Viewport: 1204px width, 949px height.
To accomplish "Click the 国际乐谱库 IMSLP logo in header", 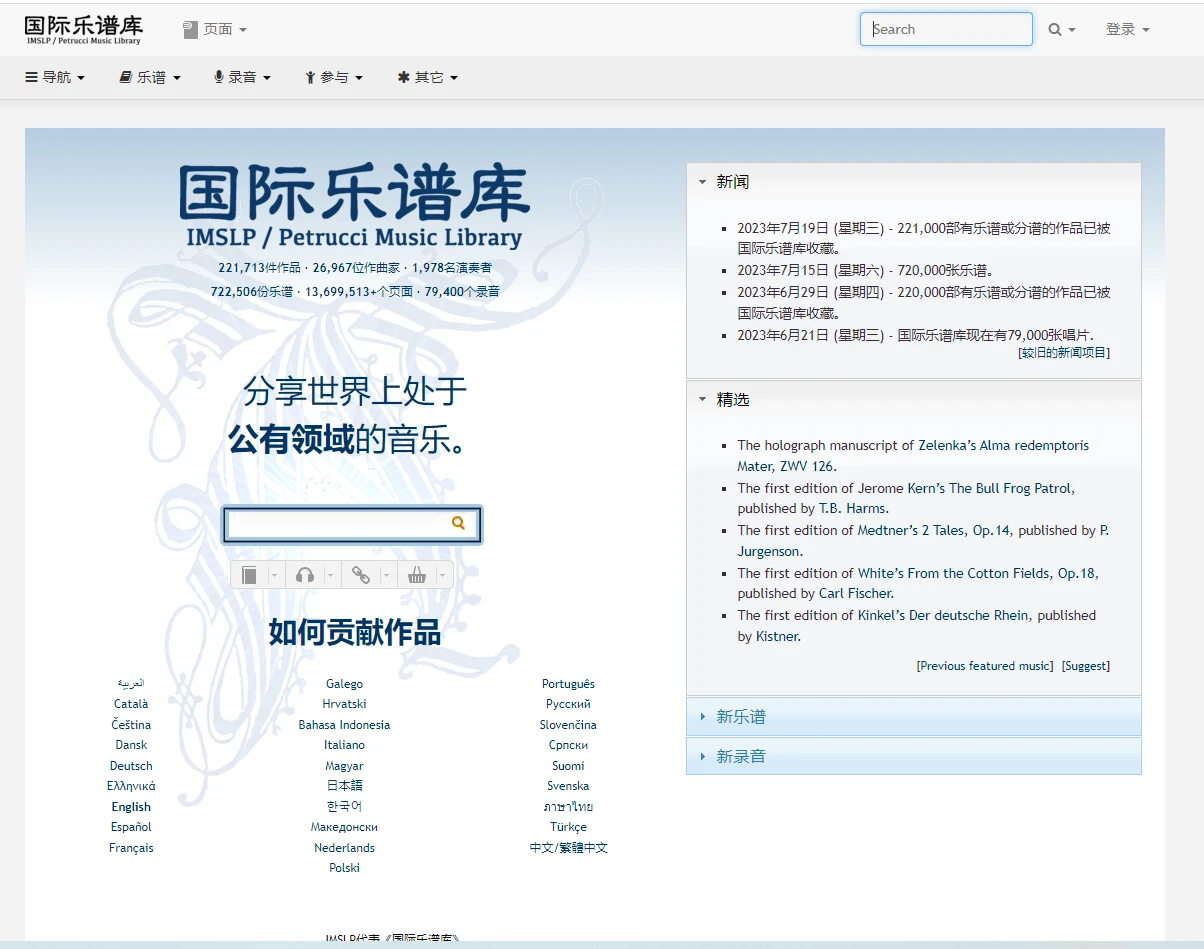I will (84, 29).
